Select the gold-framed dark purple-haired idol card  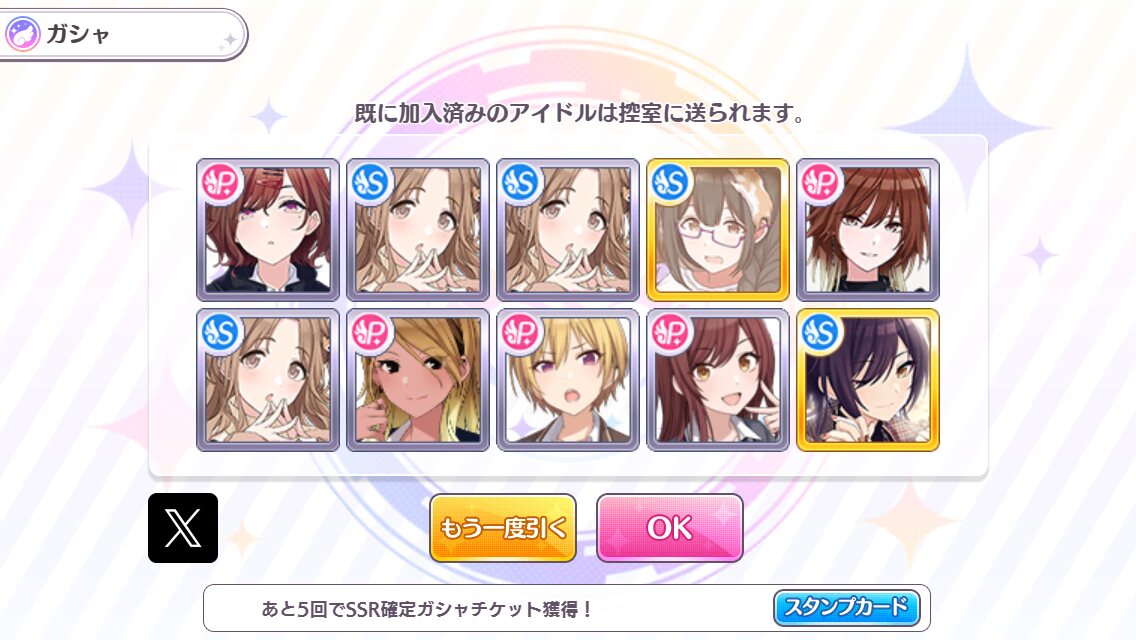[868, 380]
